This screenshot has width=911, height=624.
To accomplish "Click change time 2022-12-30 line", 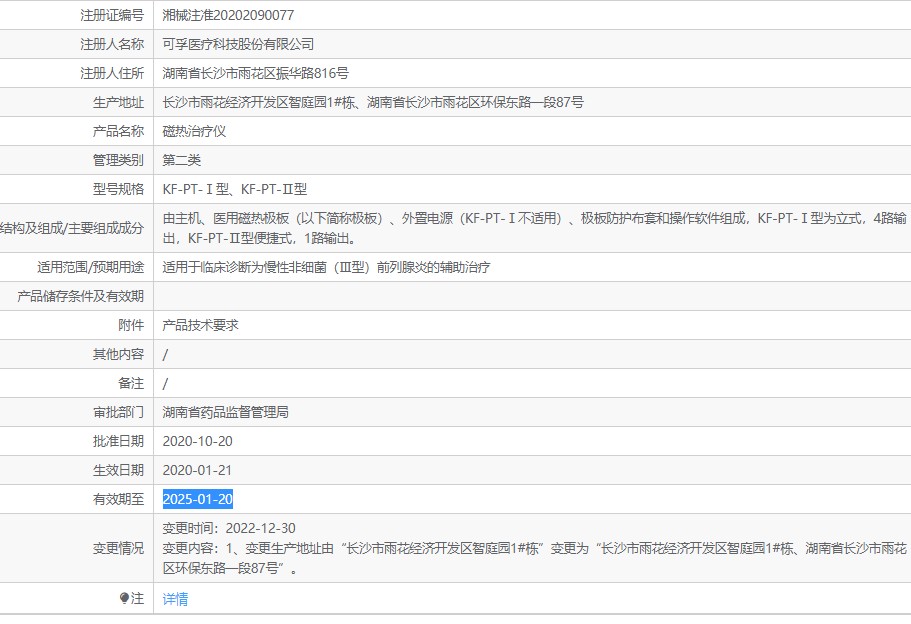I will [229, 528].
